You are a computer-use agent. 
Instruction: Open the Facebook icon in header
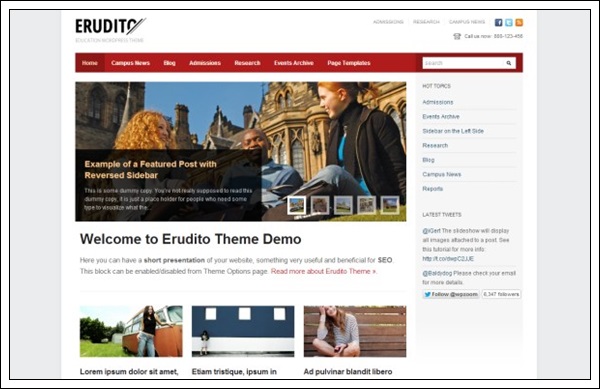(498, 23)
